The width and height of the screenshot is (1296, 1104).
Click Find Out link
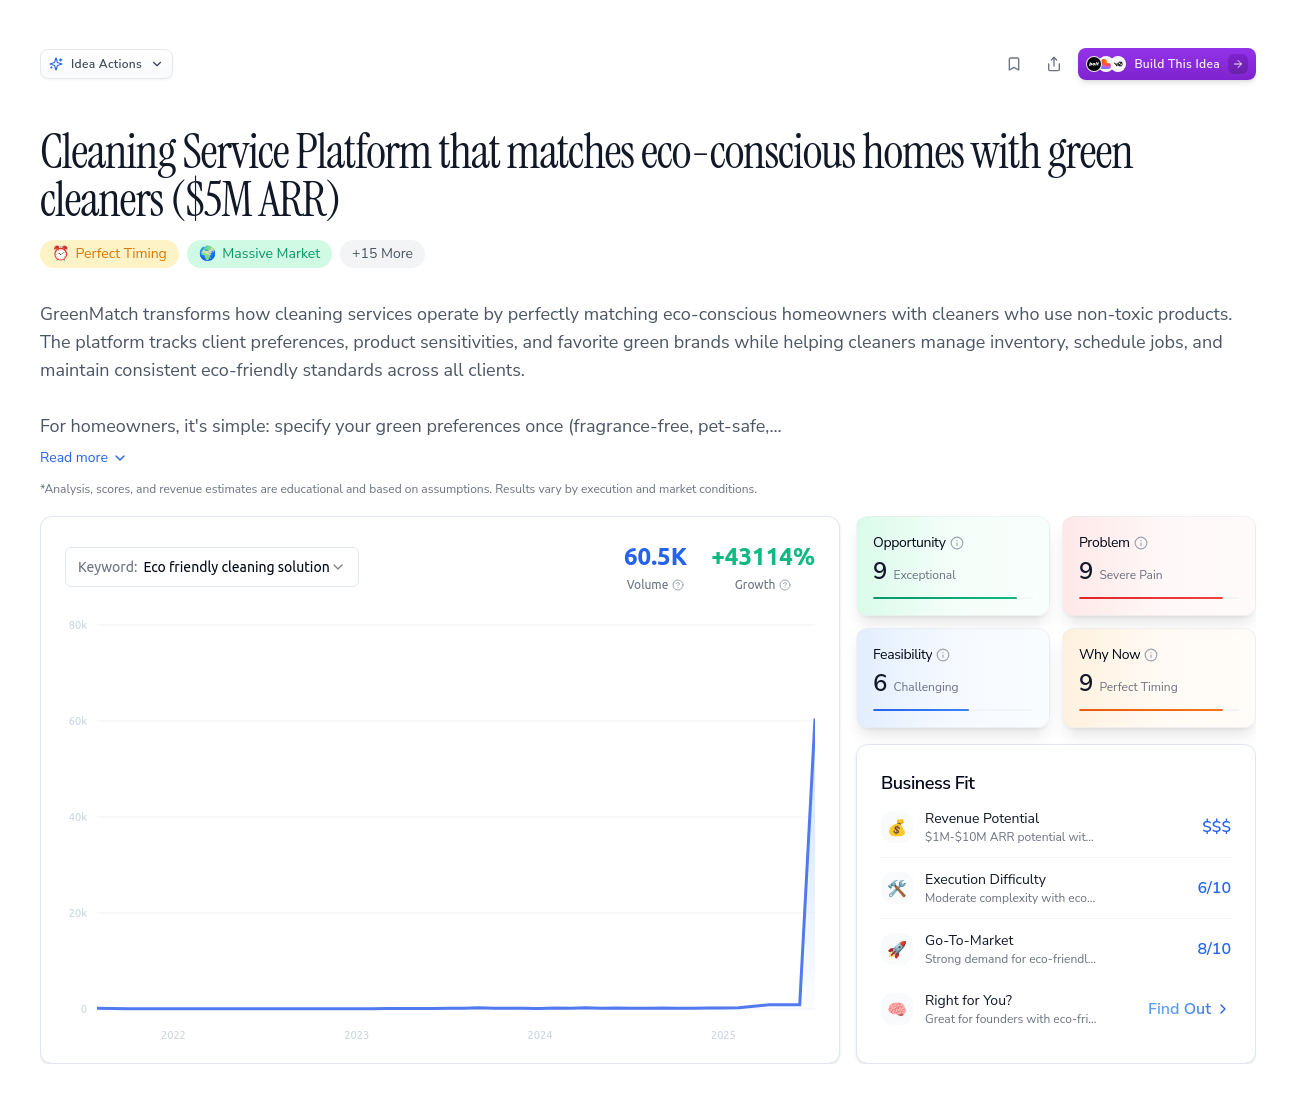click(x=1187, y=1009)
